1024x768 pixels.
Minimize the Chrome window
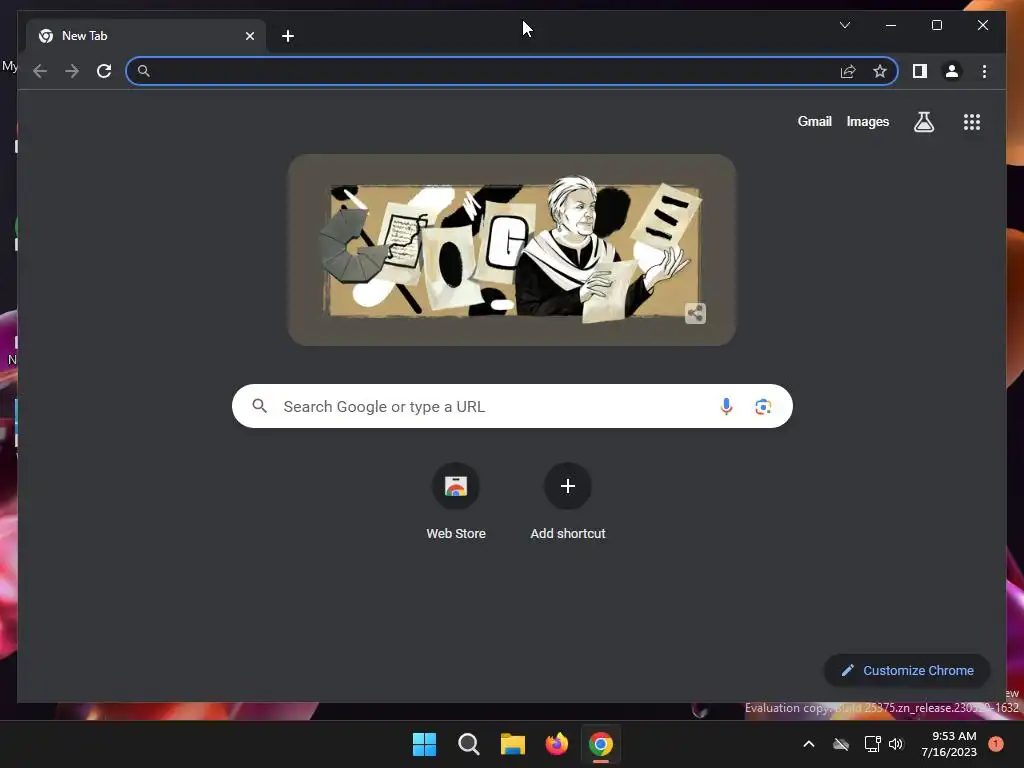tap(891, 25)
